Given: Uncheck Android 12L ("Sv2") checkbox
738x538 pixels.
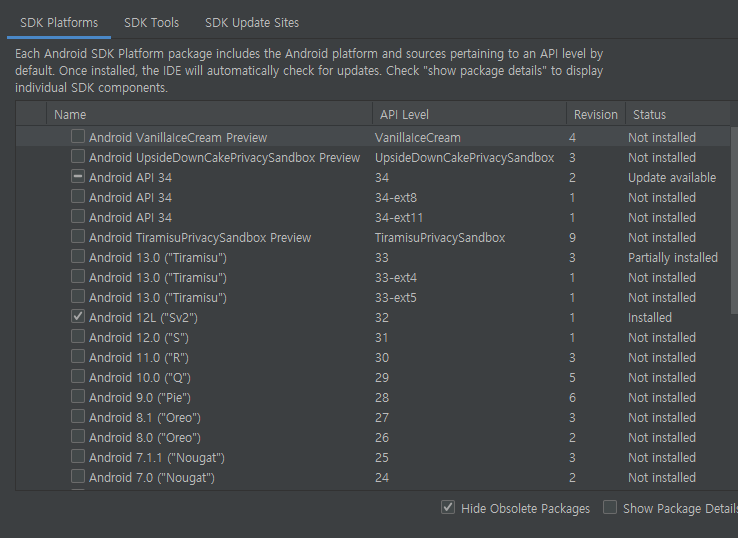Looking at the screenshot, I should (x=78, y=316).
